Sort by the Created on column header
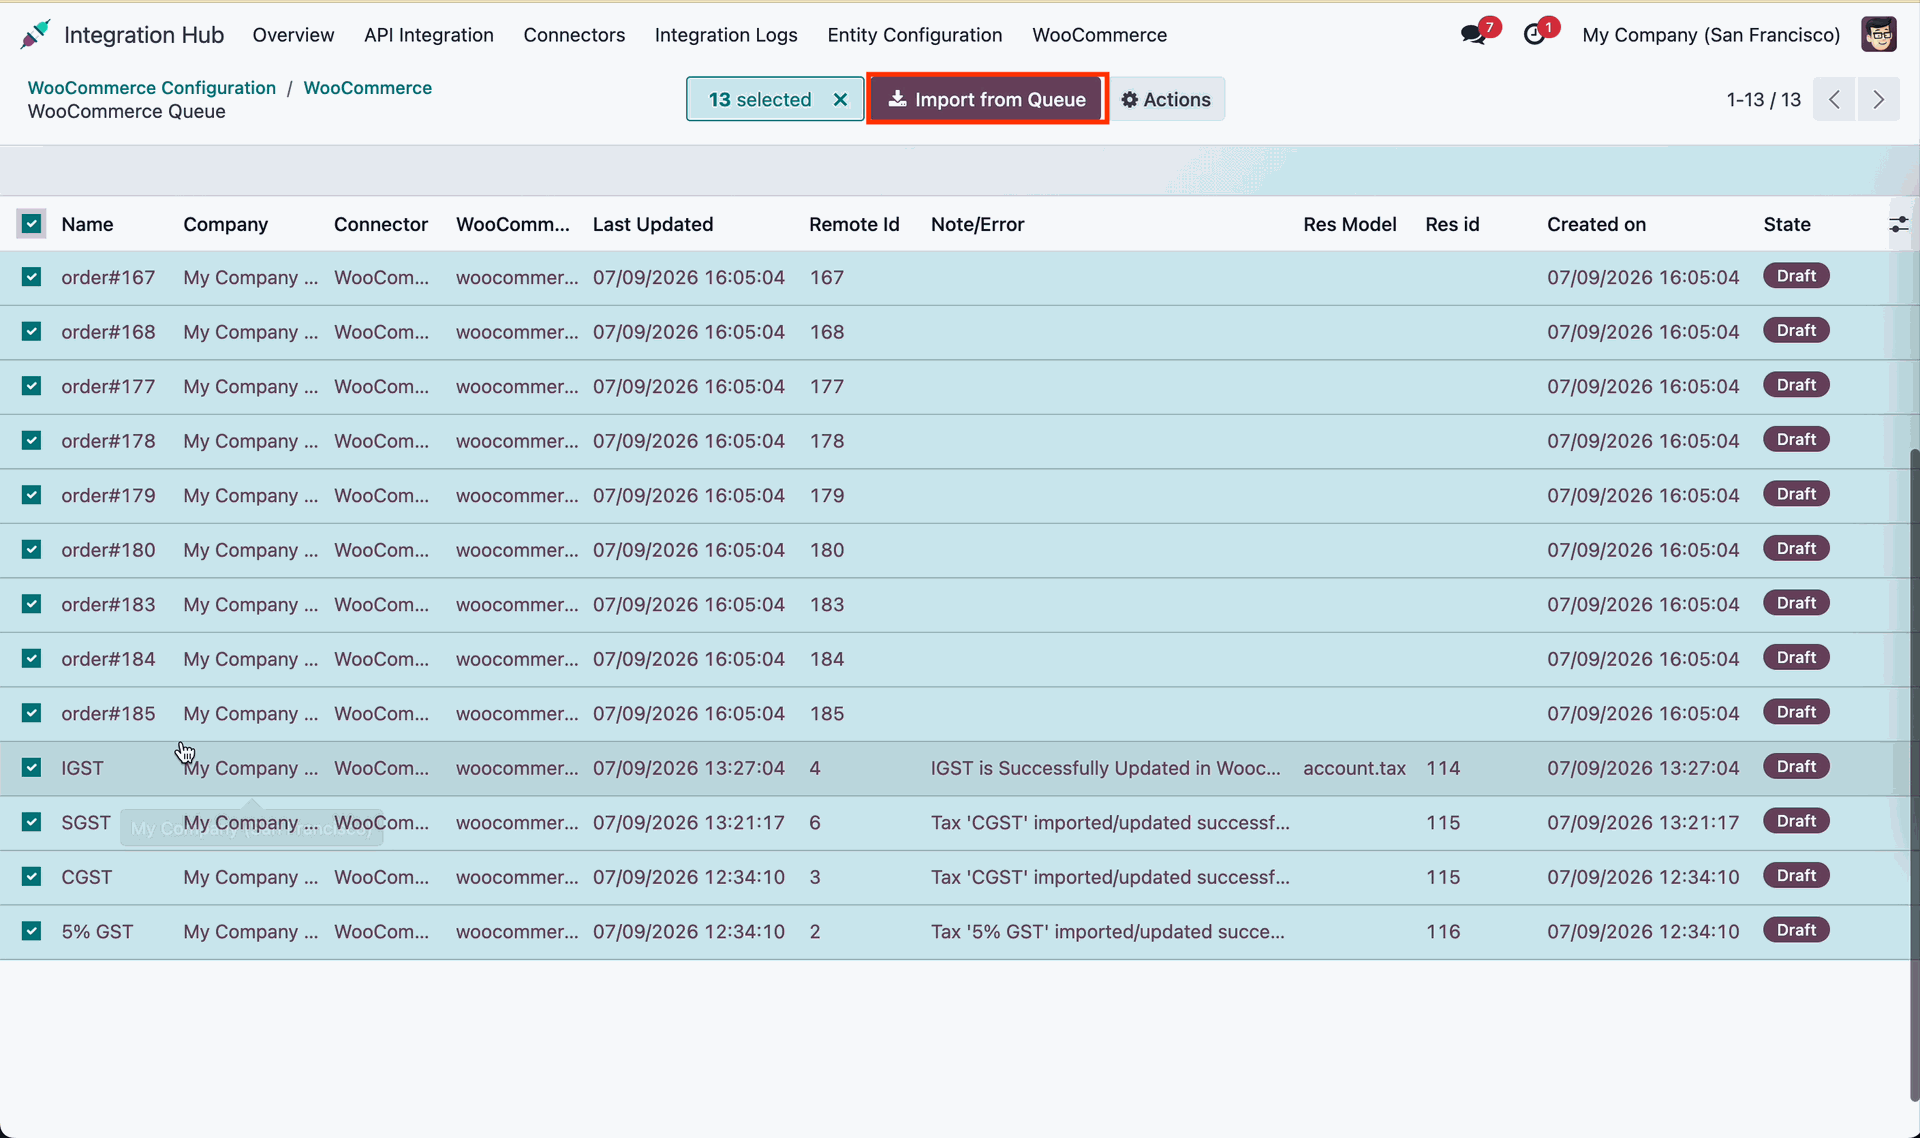Screen dimensions: 1920x1138 tap(1596, 224)
